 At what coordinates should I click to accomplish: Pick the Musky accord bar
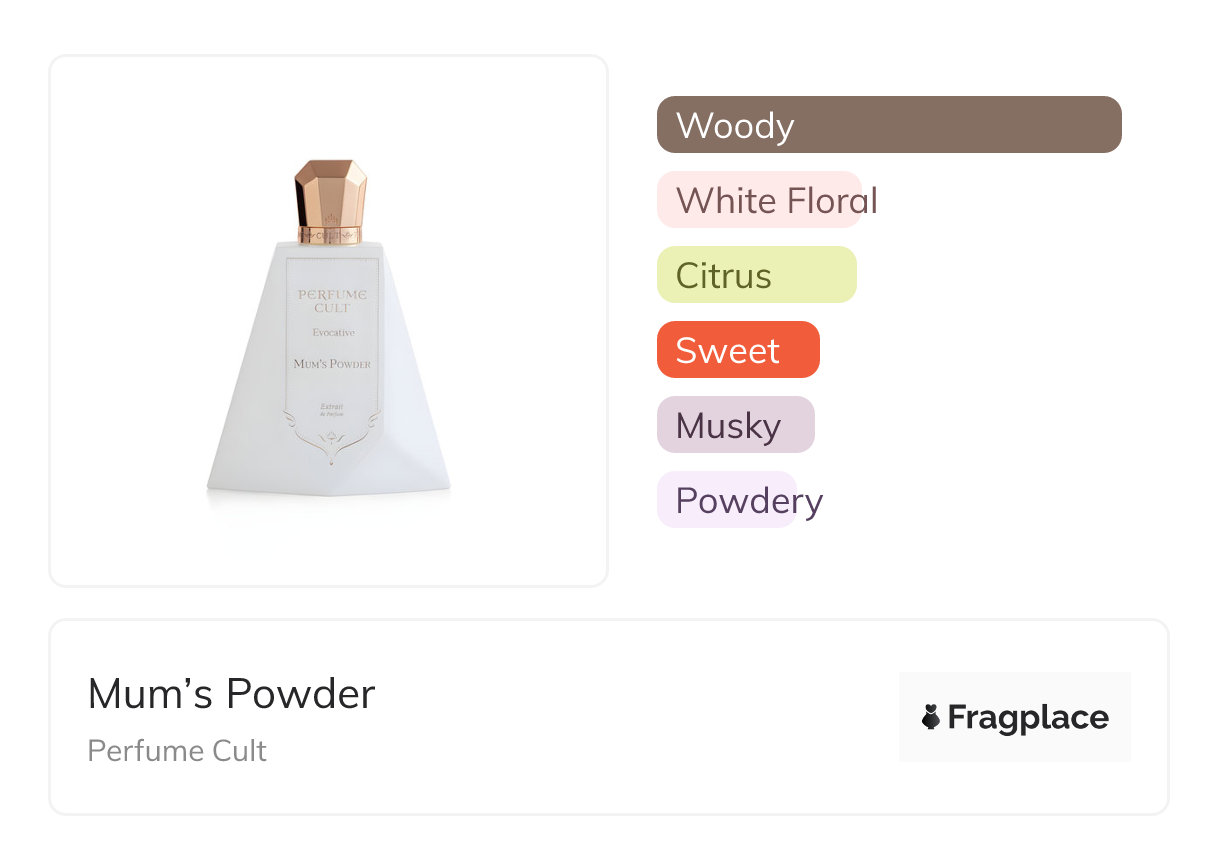click(x=735, y=425)
